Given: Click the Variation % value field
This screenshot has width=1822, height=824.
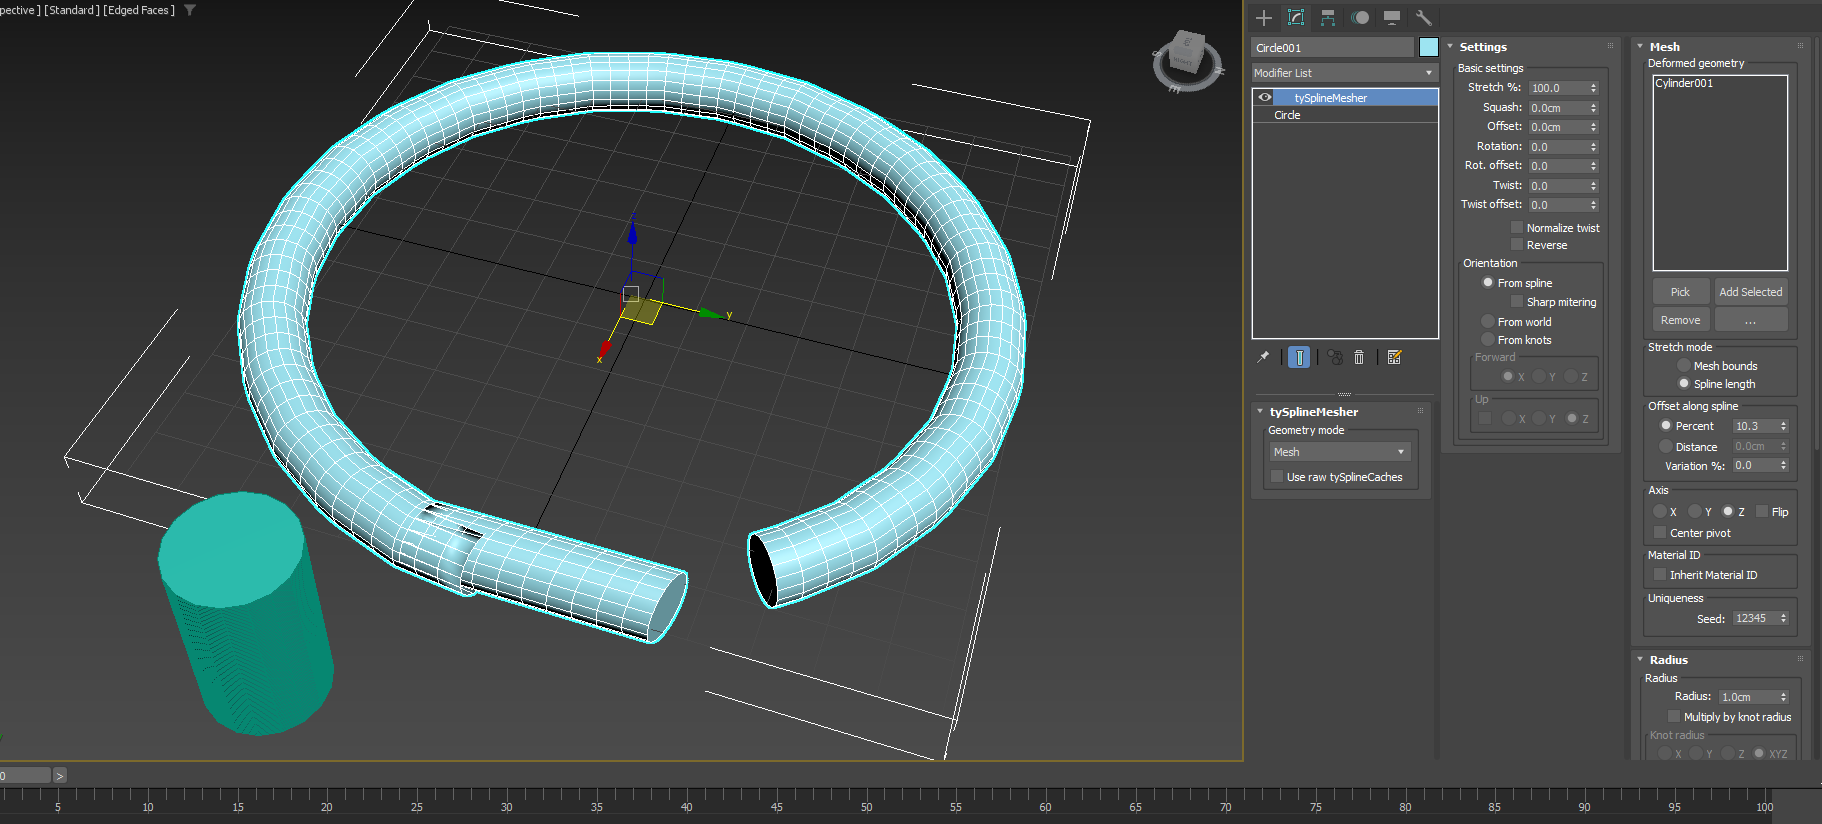Looking at the screenshot, I should (1754, 466).
